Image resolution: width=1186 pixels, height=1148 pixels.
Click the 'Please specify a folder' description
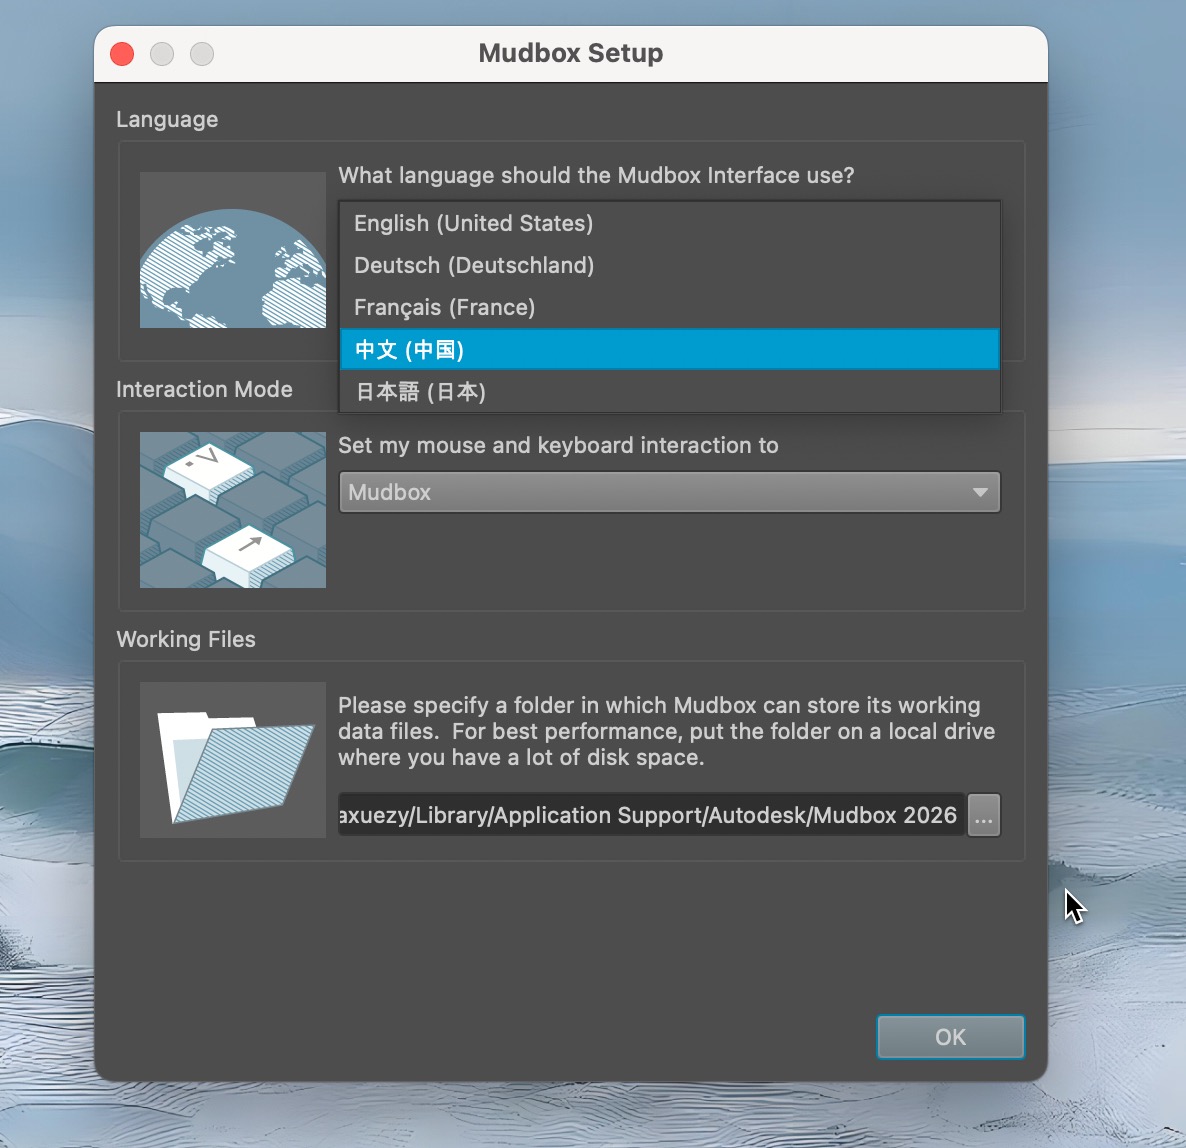(x=665, y=731)
